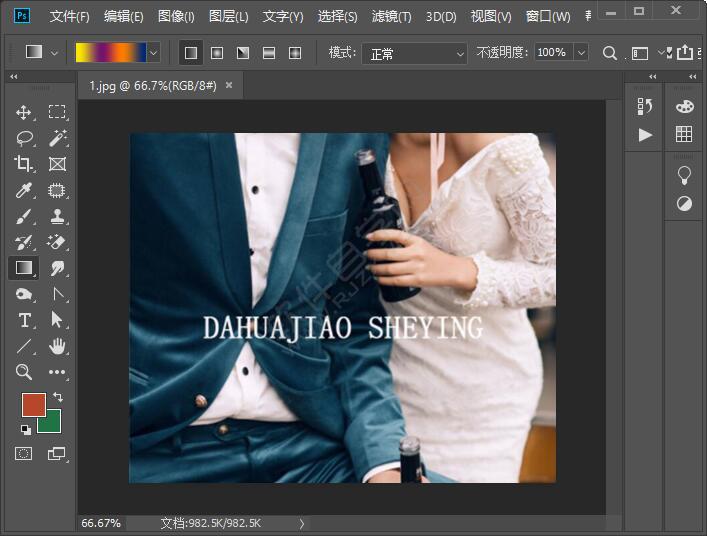Select the Magic Wand tool

tap(57, 138)
